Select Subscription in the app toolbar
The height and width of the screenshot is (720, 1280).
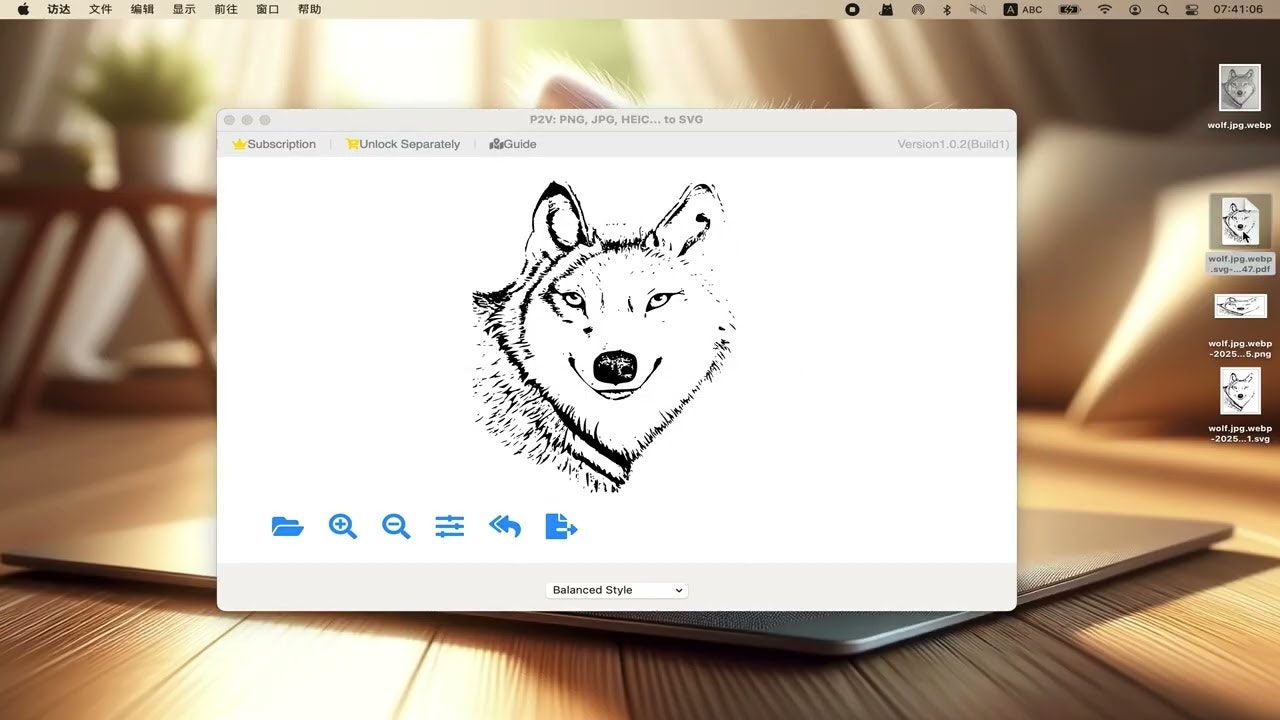coord(280,144)
